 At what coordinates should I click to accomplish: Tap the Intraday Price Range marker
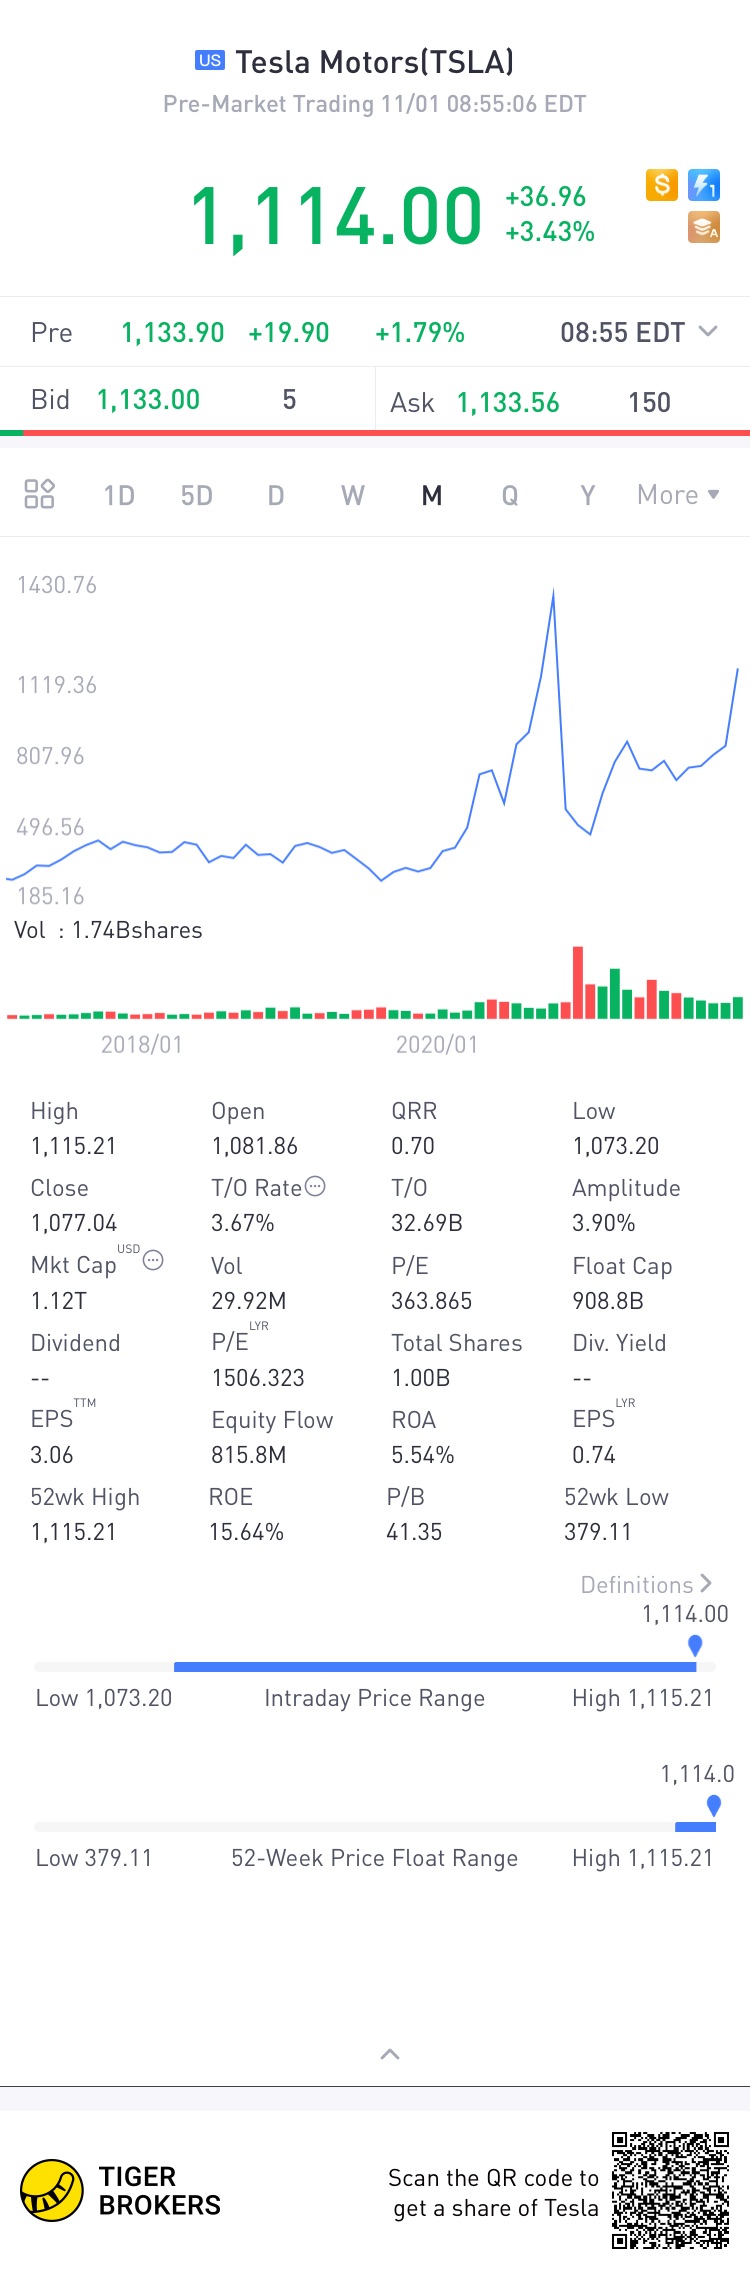(x=695, y=1645)
